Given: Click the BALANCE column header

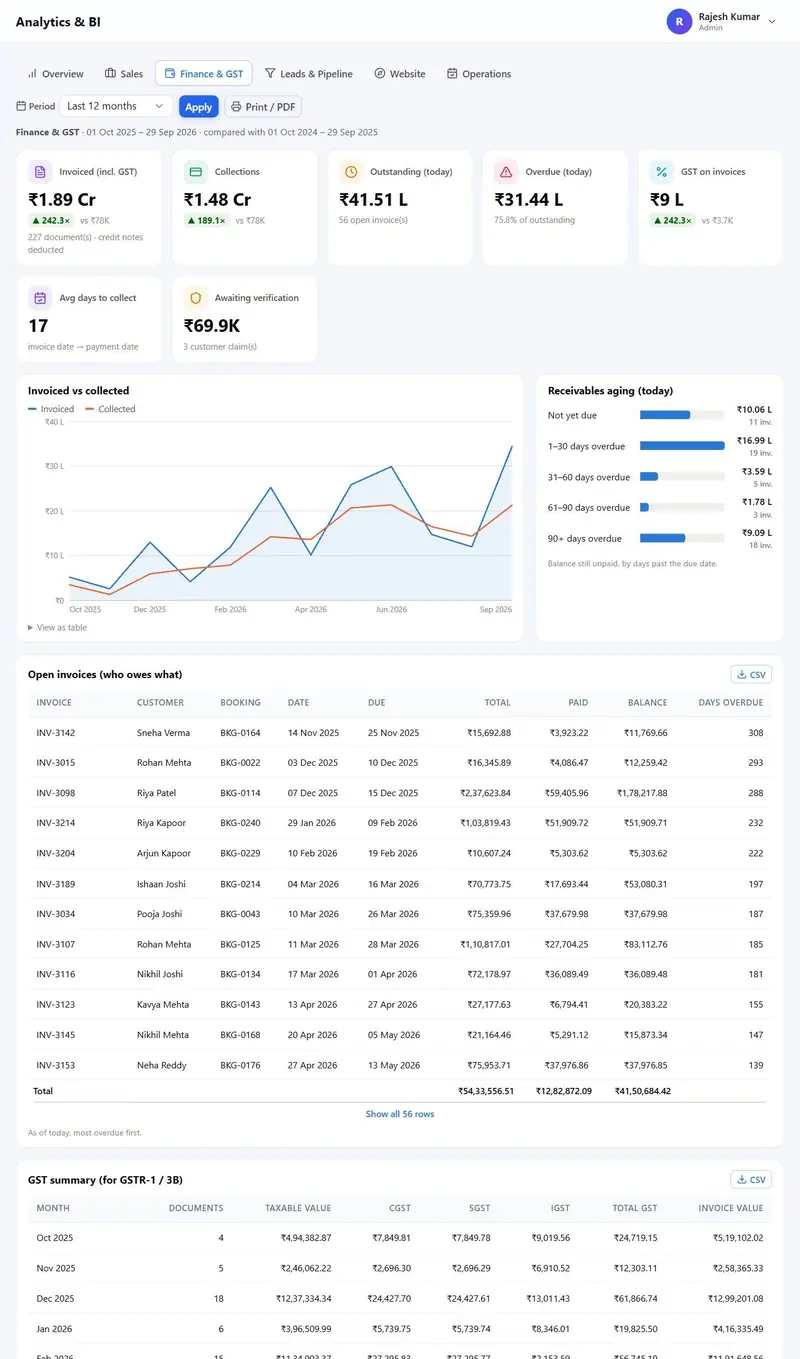Looking at the screenshot, I should 648,703.
